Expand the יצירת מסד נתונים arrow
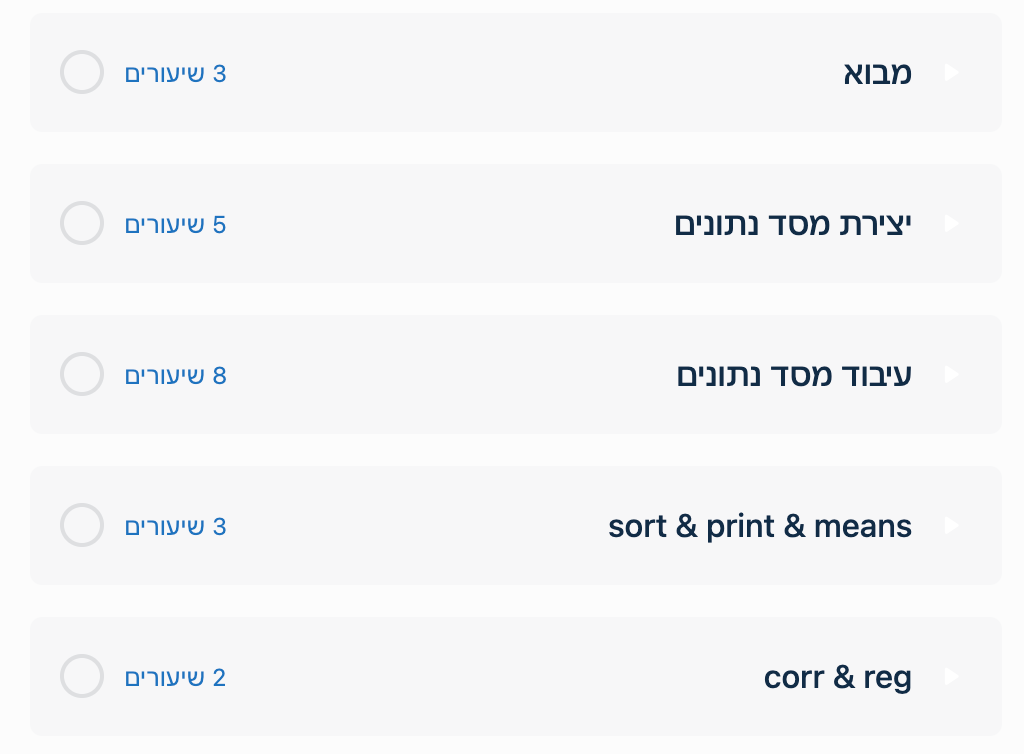This screenshot has height=754, width=1024. [x=951, y=224]
